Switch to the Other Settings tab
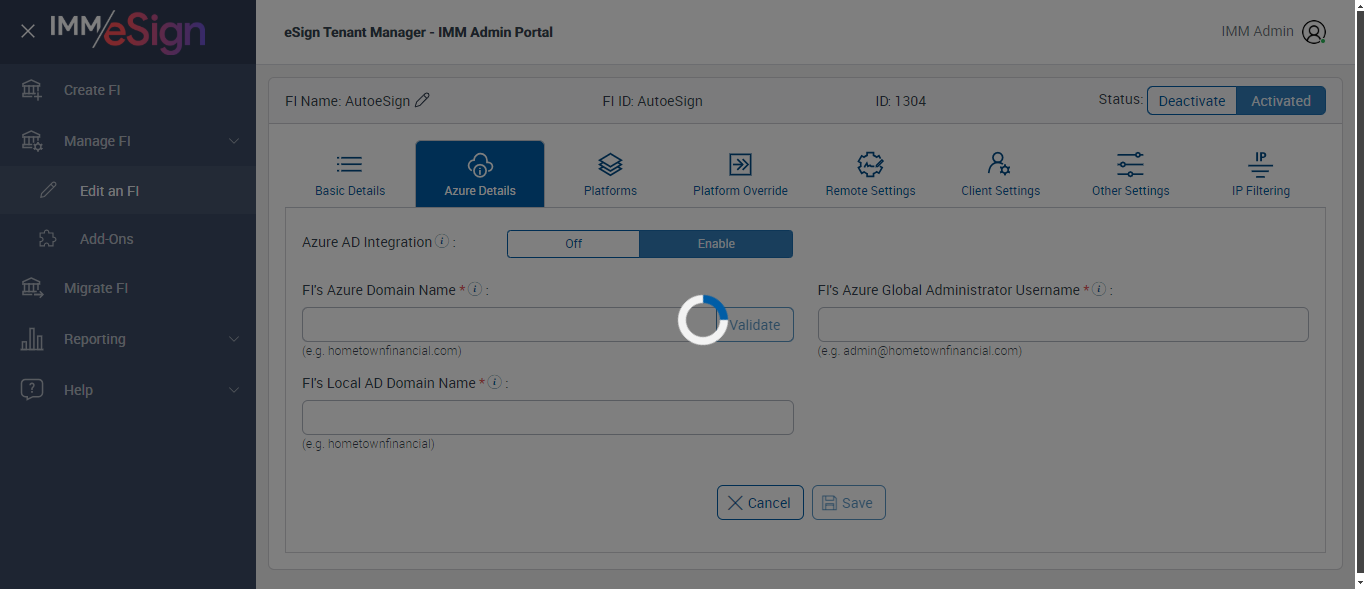 point(1130,174)
